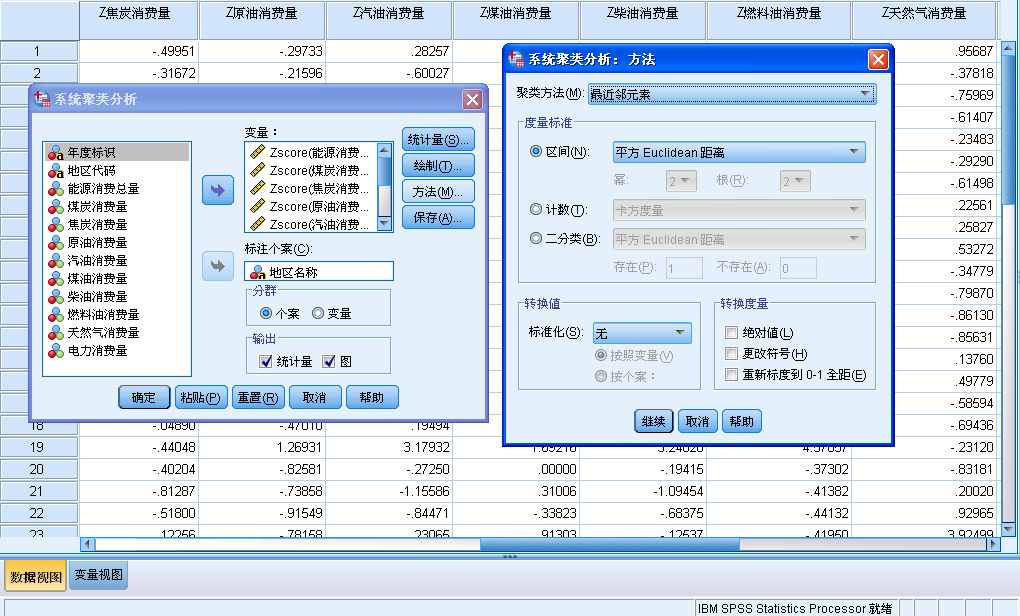Open the 方法(M)... dialog
Image resolution: width=1020 pixels, height=616 pixels.
click(438, 191)
